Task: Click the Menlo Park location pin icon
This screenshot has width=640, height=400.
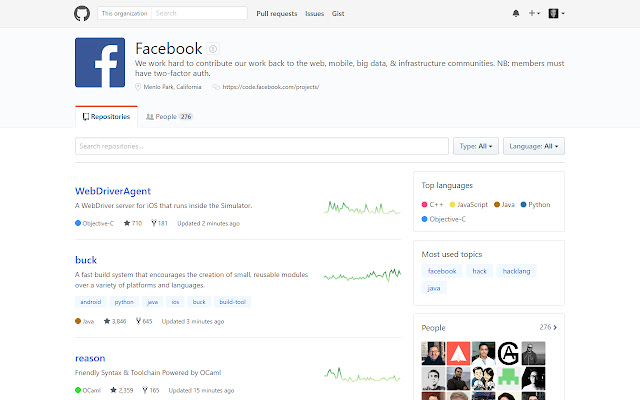Action: pos(138,87)
